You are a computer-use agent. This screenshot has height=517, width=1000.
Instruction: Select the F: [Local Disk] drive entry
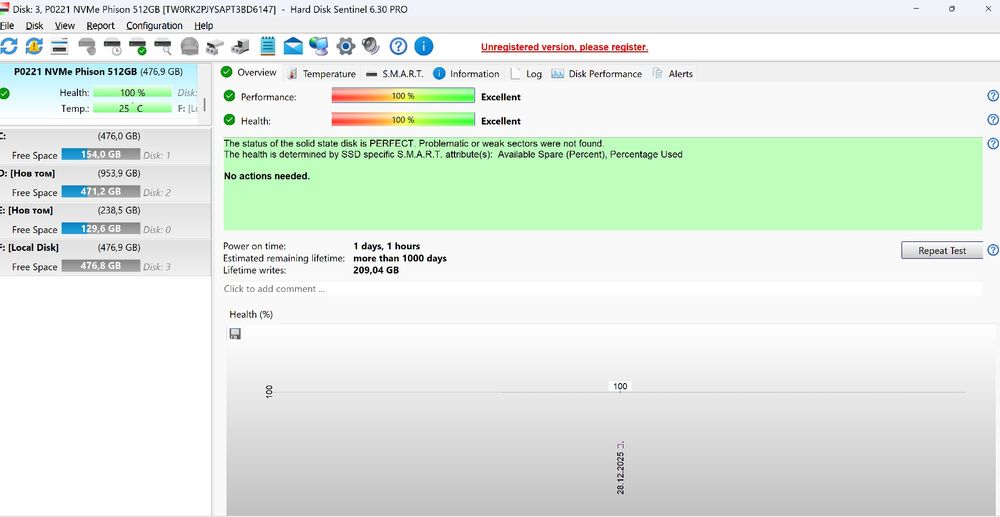pyautogui.click(x=105, y=256)
